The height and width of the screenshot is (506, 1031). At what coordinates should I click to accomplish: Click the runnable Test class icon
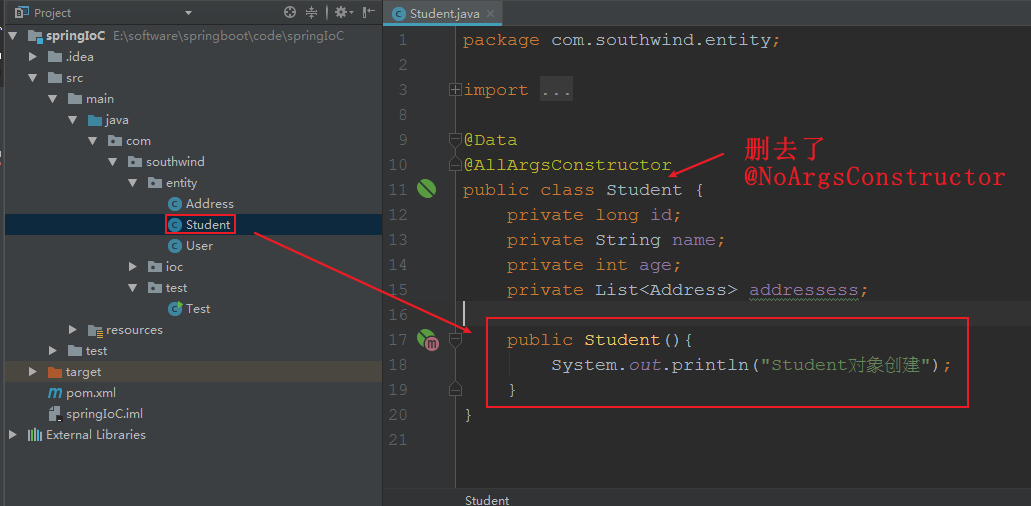[x=175, y=309]
